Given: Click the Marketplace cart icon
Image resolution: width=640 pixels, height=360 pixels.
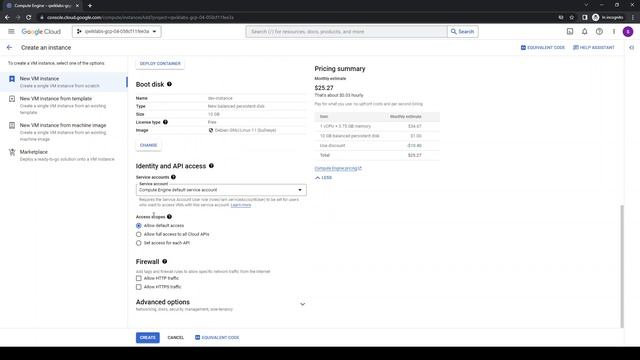Looking at the screenshot, I should coord(12,152).
